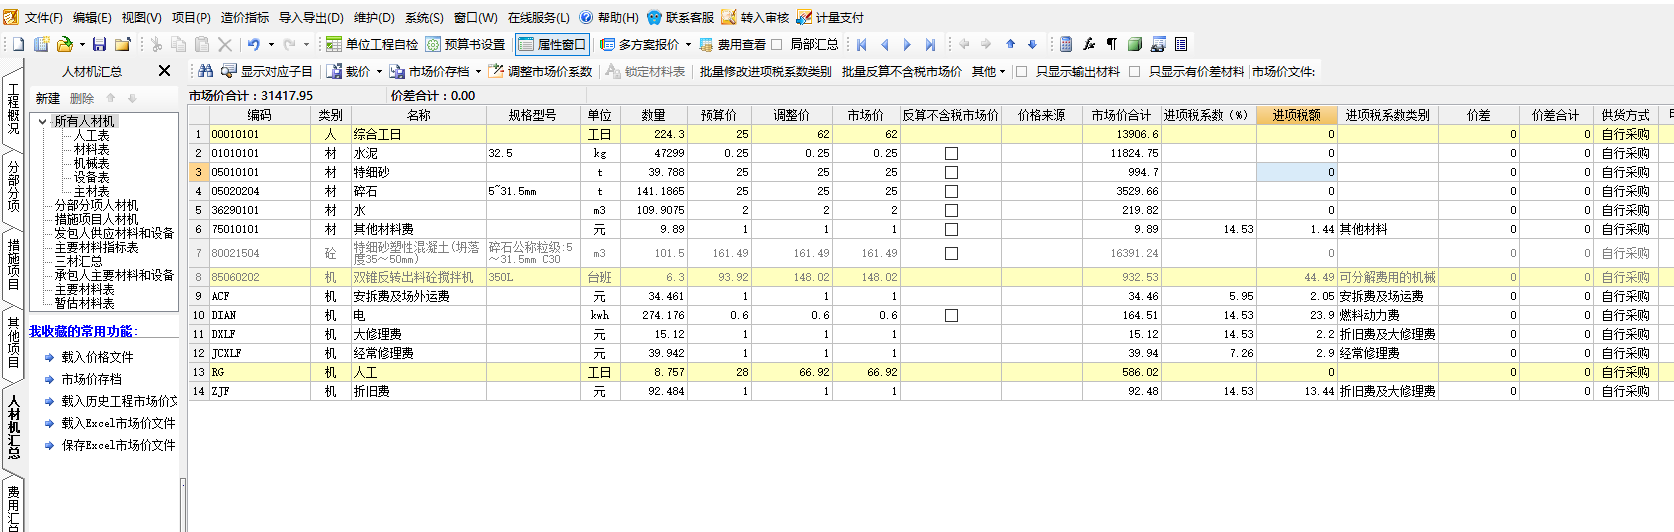Screen dimensions: 1674x532
Task: Click the blue move up arrow
Action: point(1010,44)
